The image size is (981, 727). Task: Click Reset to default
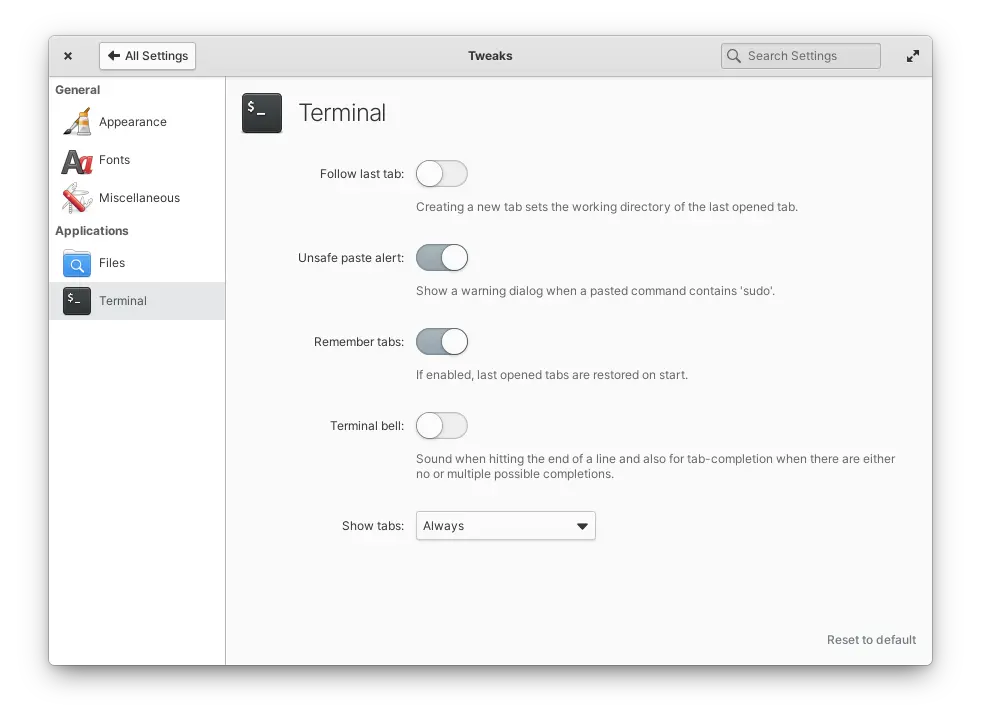coord(871,640)
